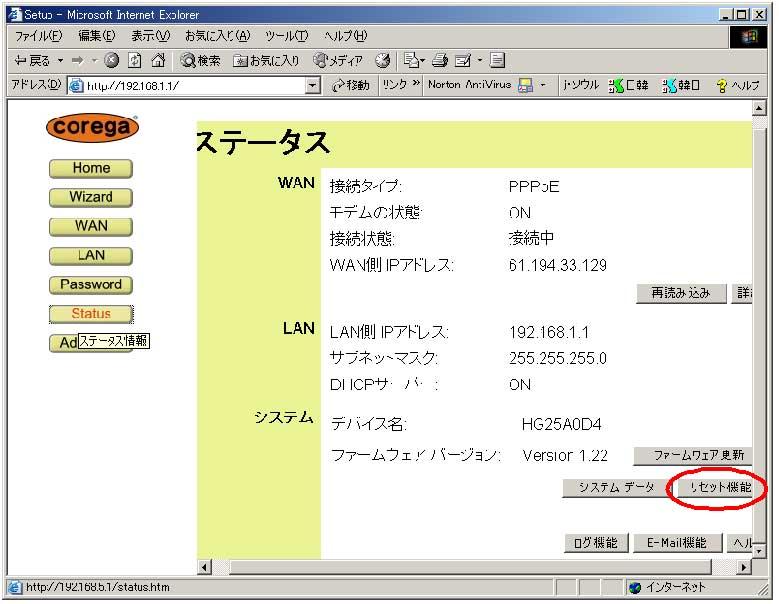
Task: Open the 戻る back history dropdown arrow
Action: pos(59,61)
